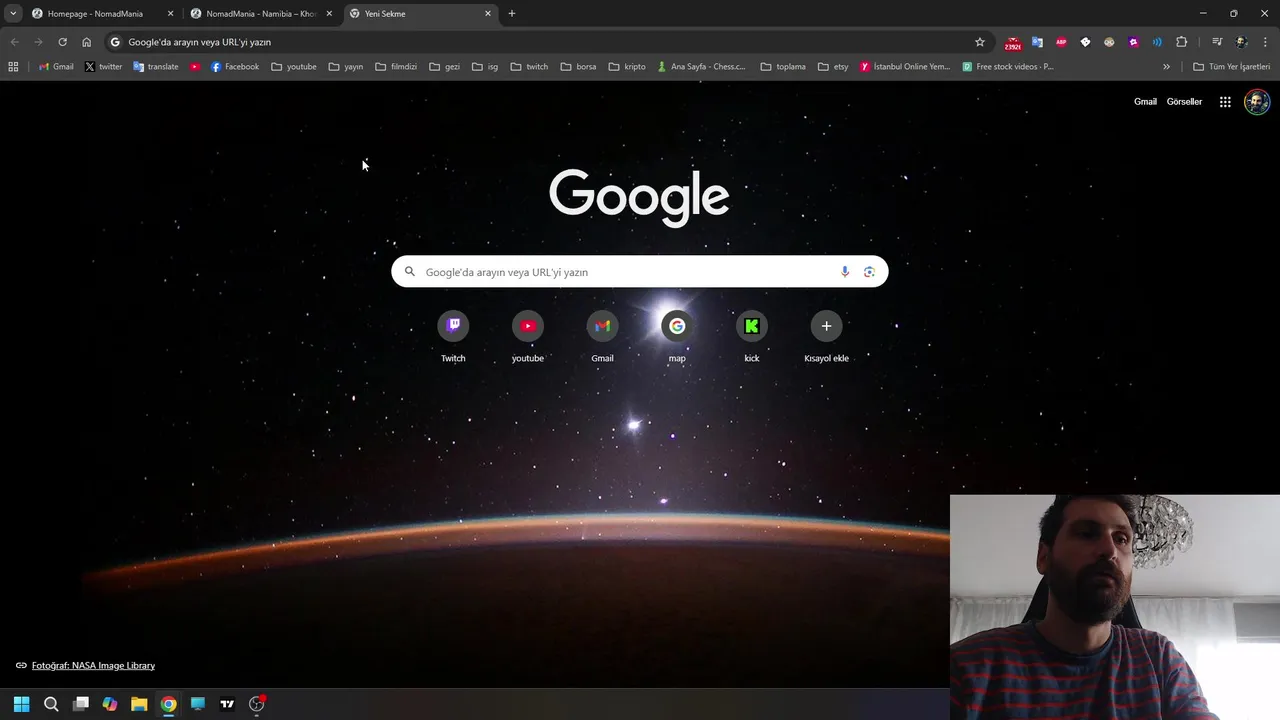
Task: Open the etsy bookmark folder
Action: point(833,67)
